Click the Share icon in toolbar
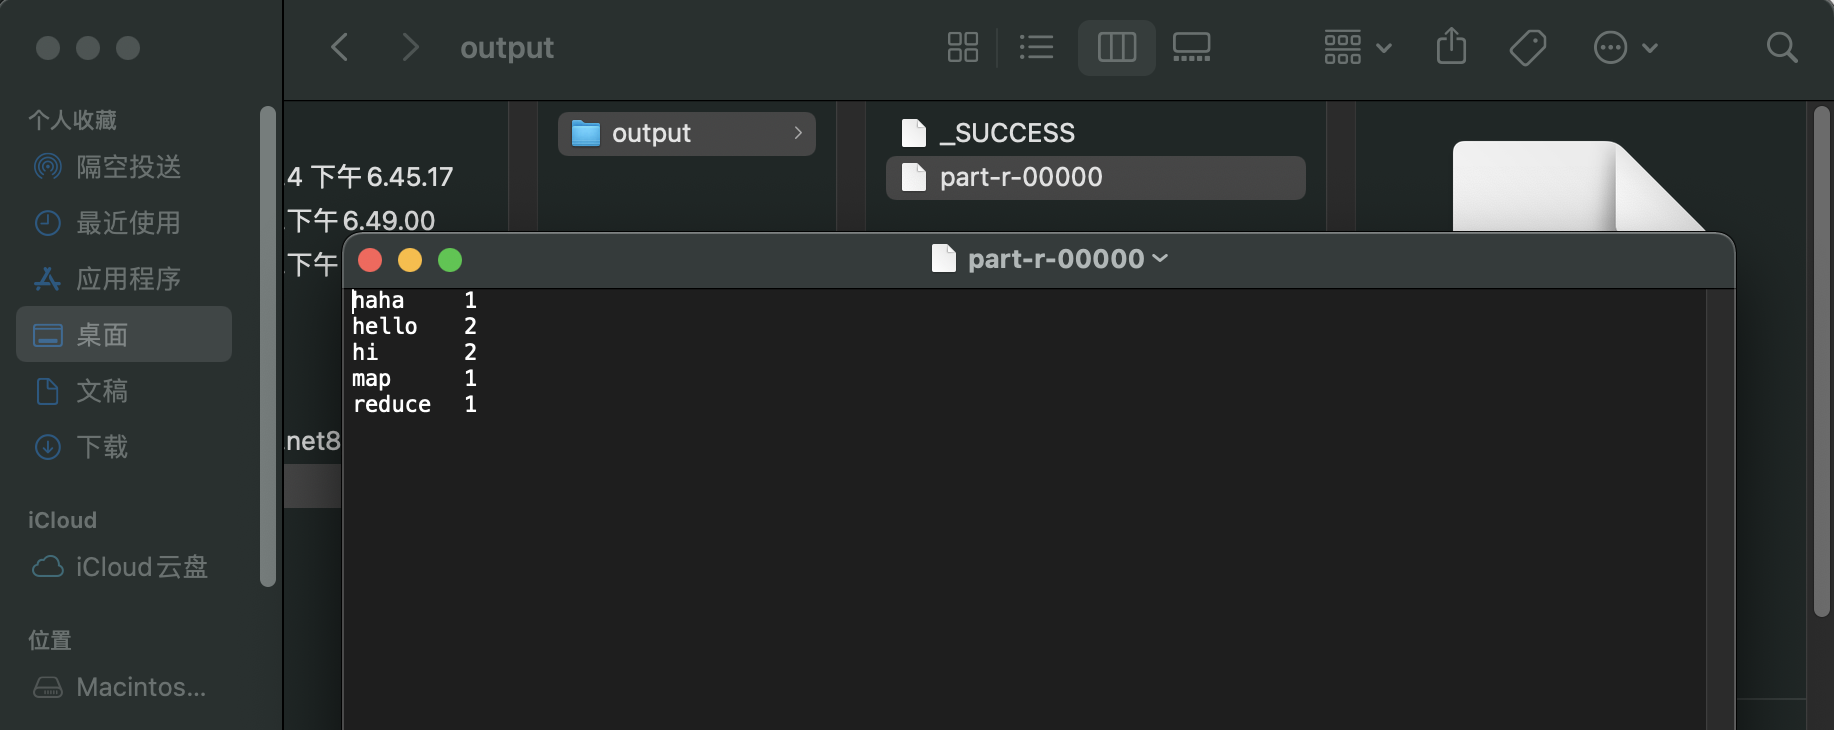1834x730 pixels. [x=1451, y=47]
